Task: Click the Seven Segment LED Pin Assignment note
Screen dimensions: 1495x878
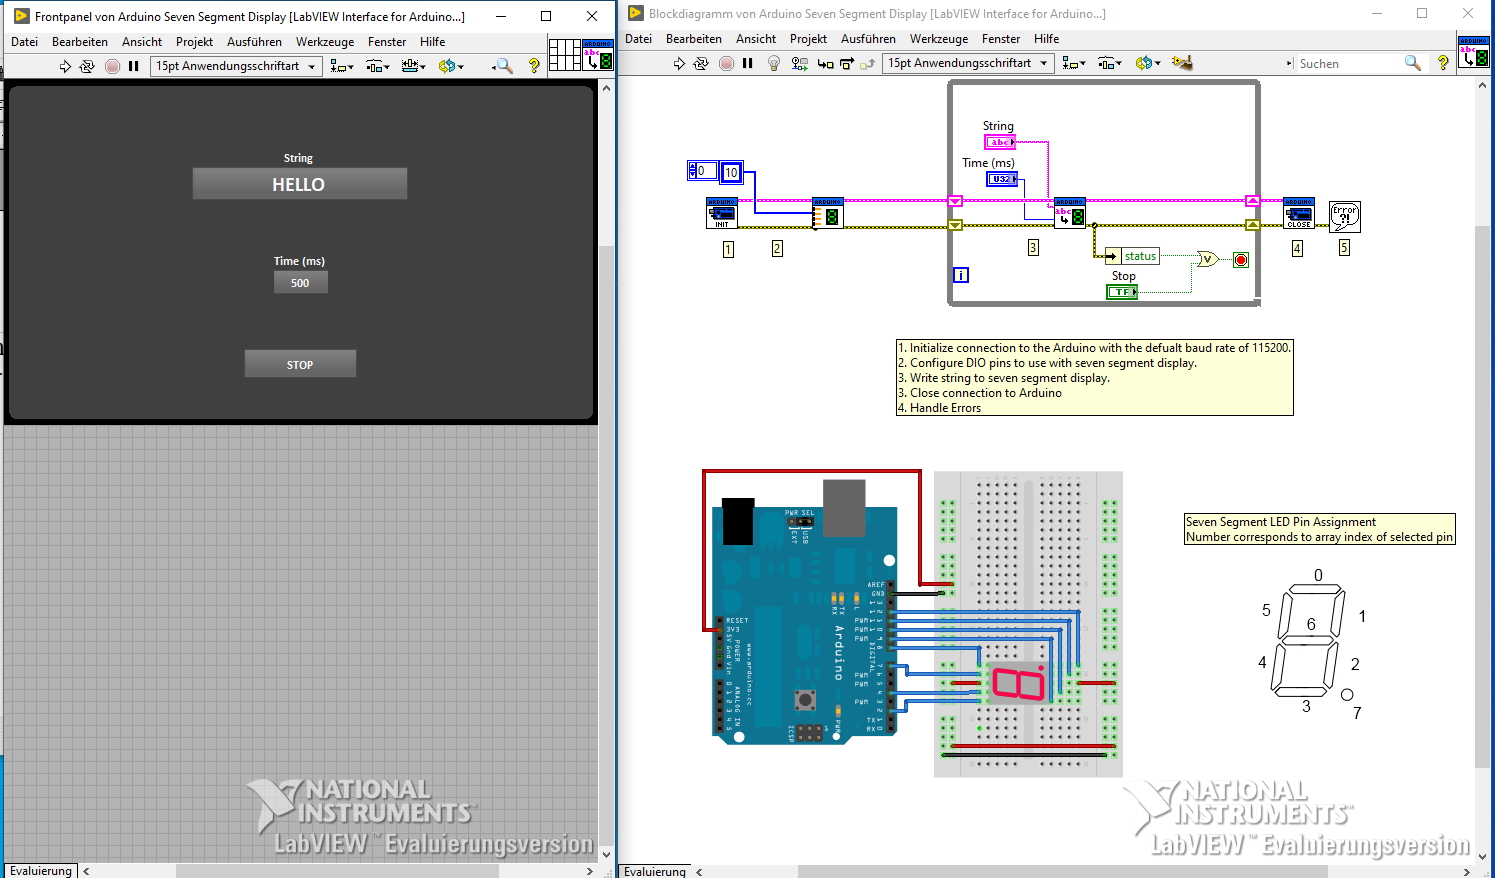Action: [x=1319, y=529]
